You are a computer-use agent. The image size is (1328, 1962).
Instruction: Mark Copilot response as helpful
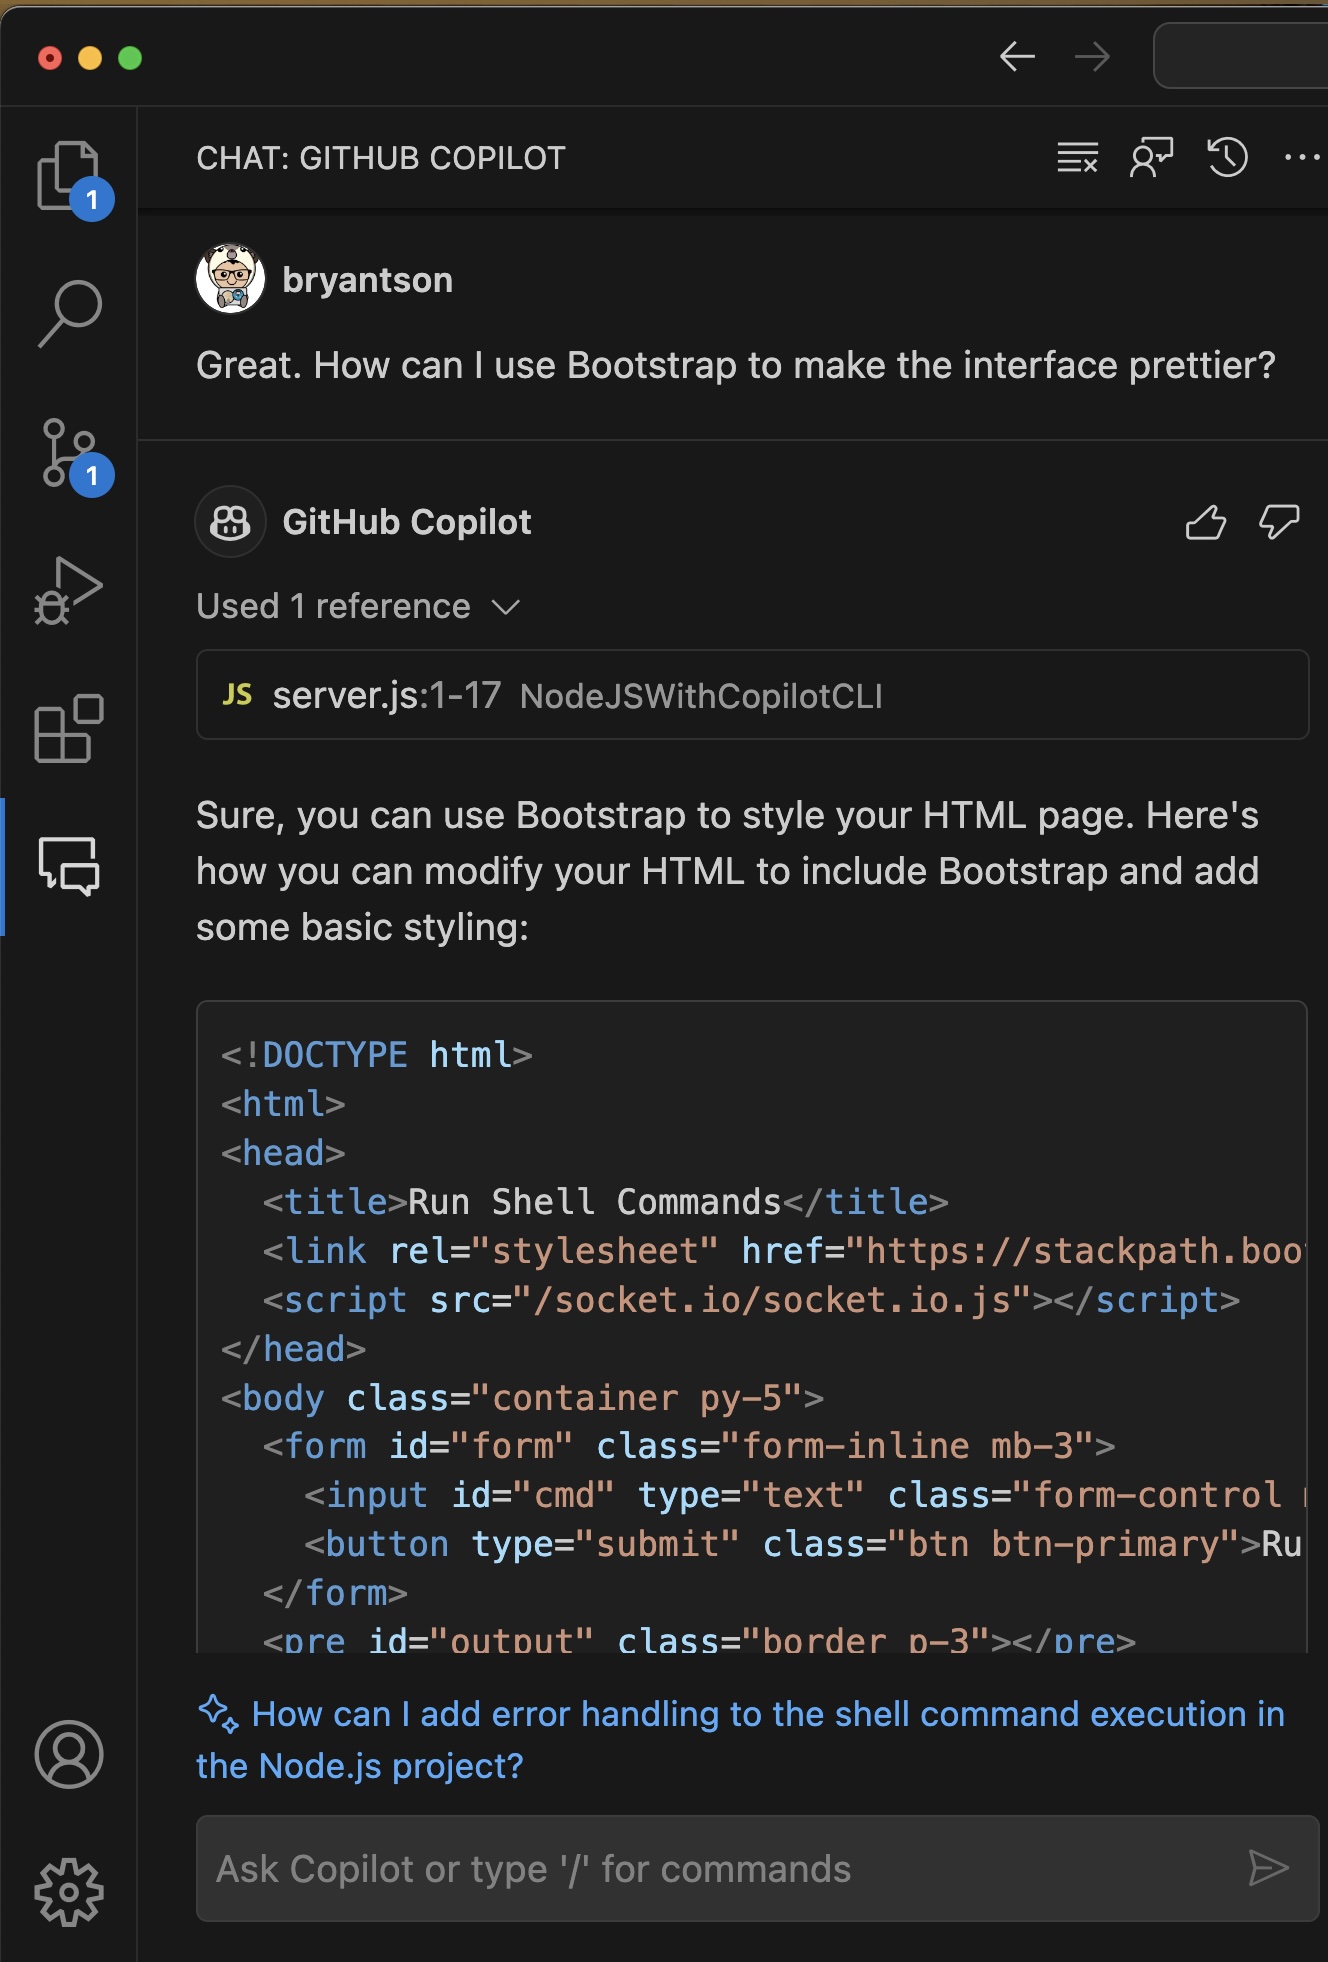coord(1205,522)
